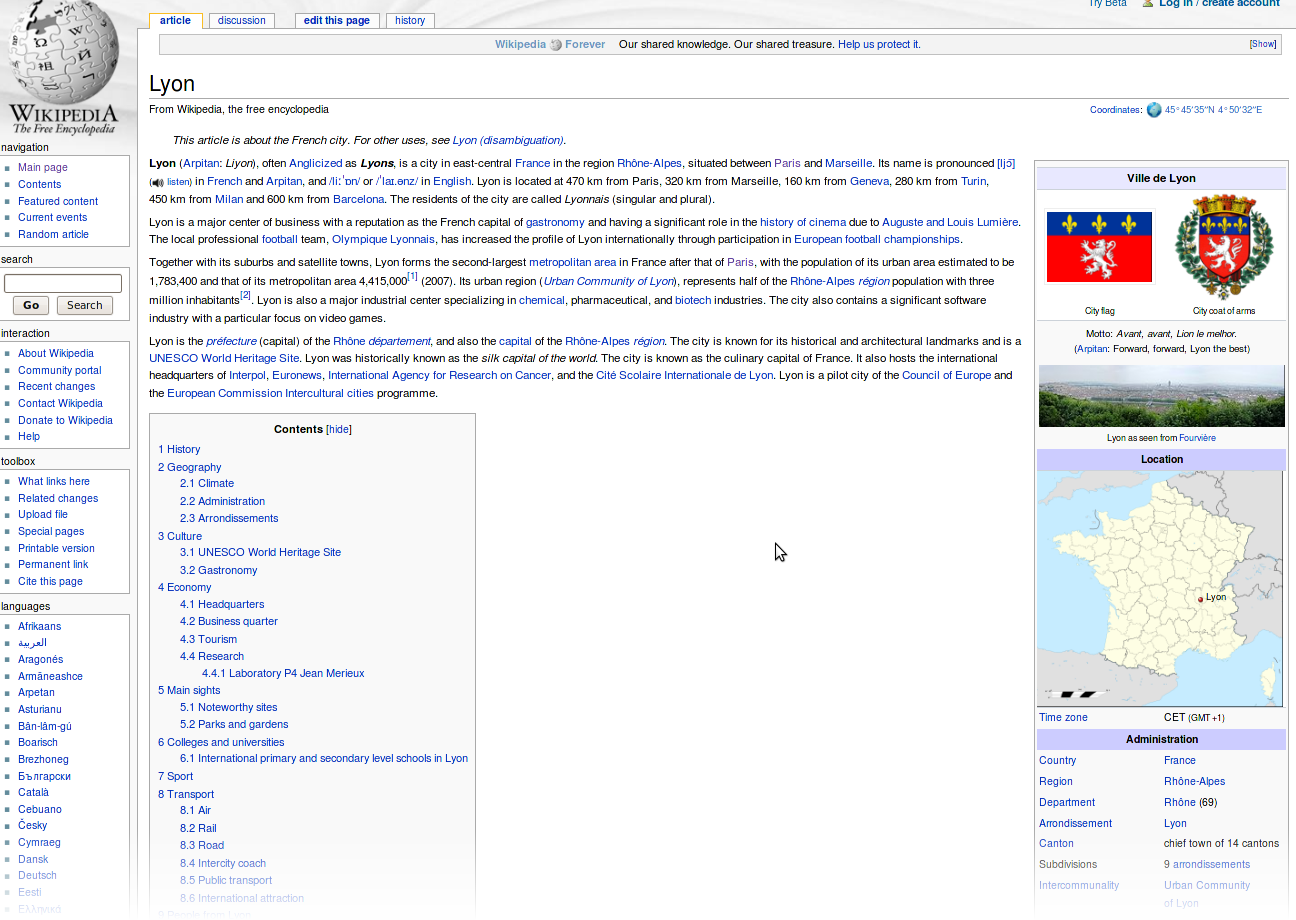Open the Department infobox label link

coord(1067,802)
